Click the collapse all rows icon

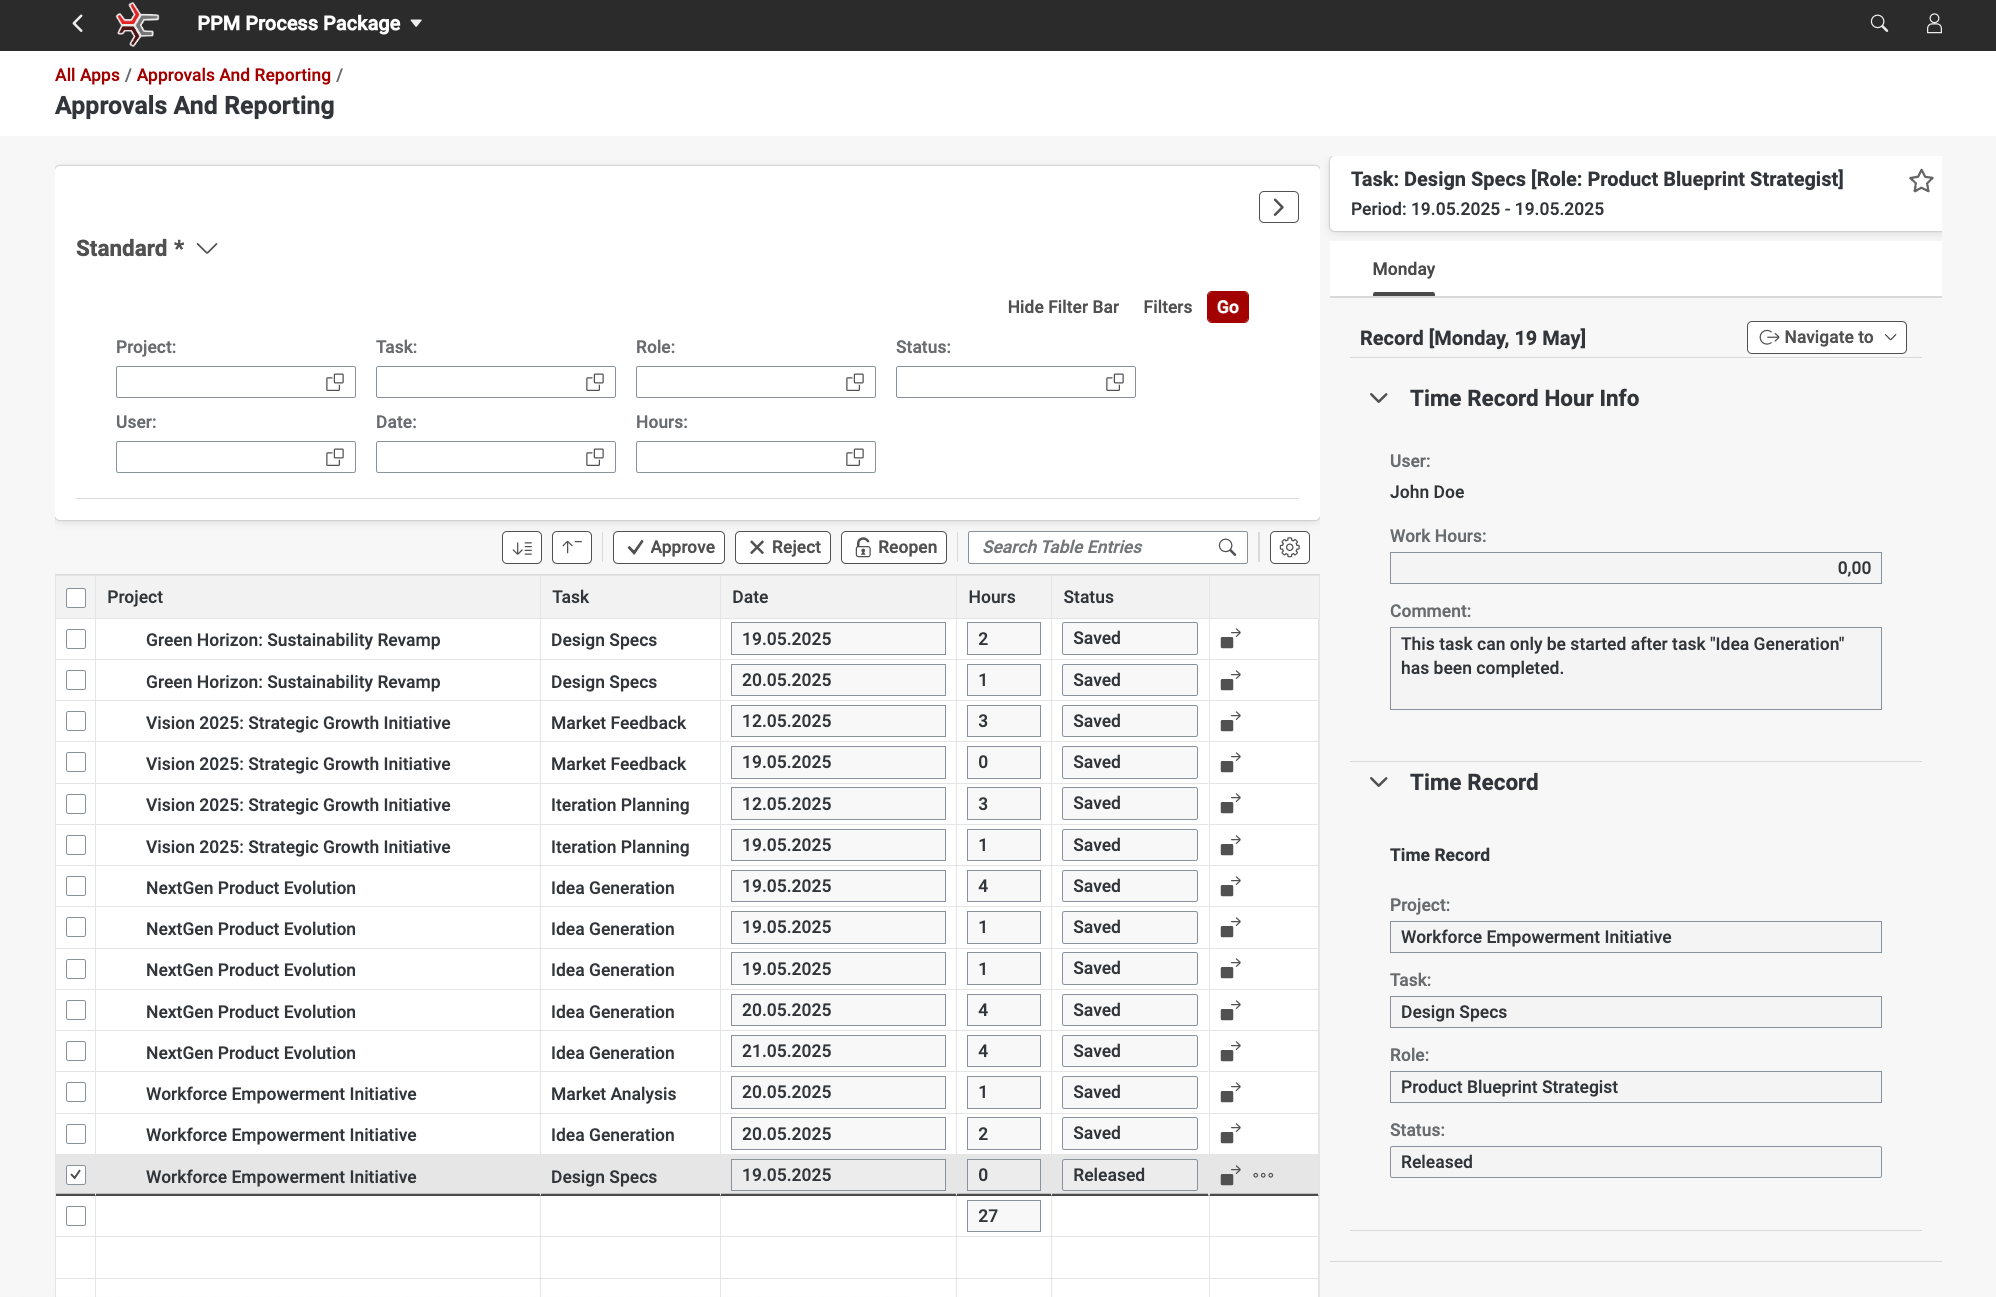(x=572, y=547)
